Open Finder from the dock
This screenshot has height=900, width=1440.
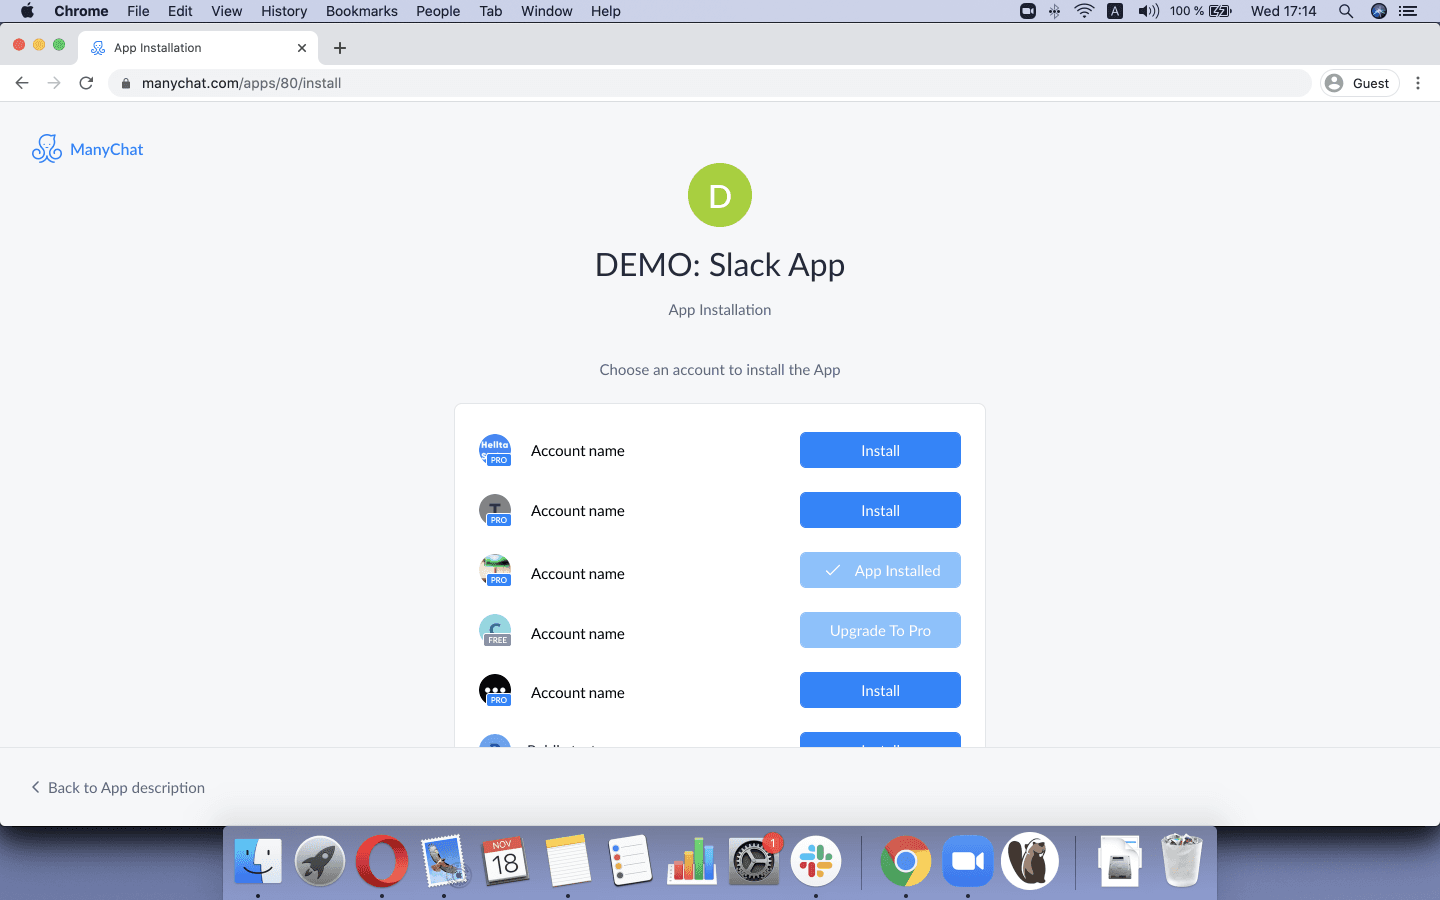point(258,861)
